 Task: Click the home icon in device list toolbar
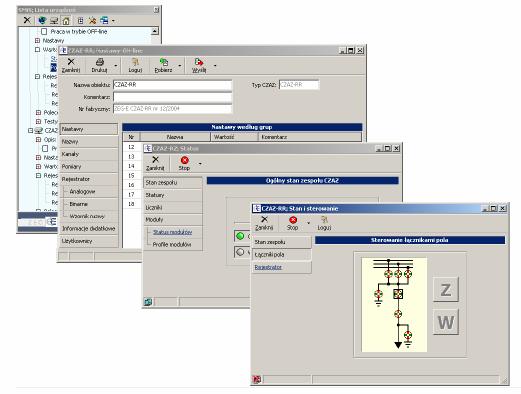pos(66,21)
